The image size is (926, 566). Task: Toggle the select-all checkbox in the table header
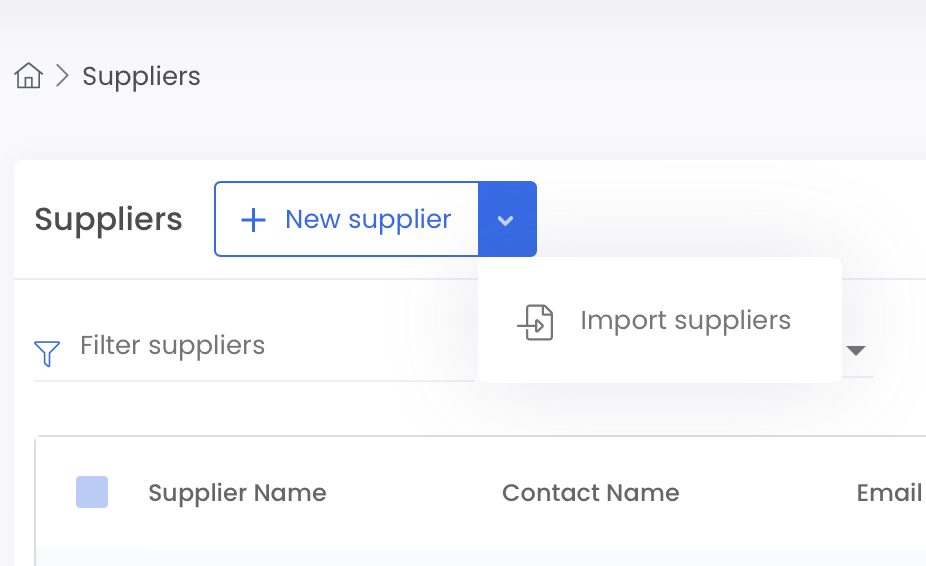pyautogui.click(x=92, y=492)
